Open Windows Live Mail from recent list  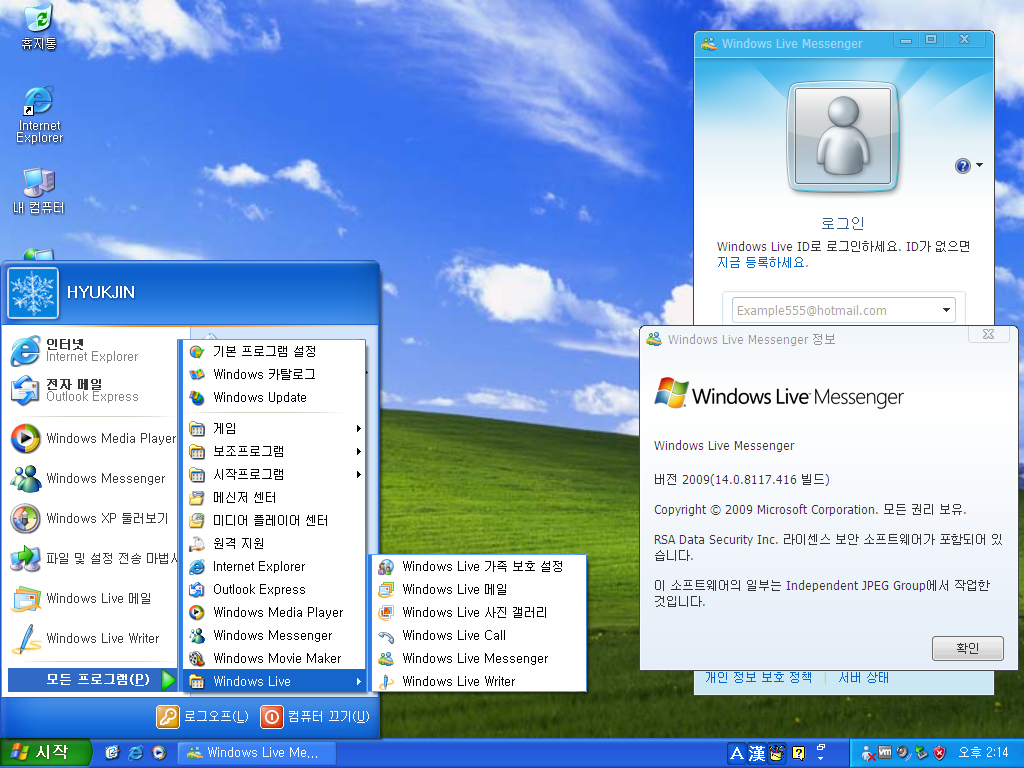click(93, 598)
